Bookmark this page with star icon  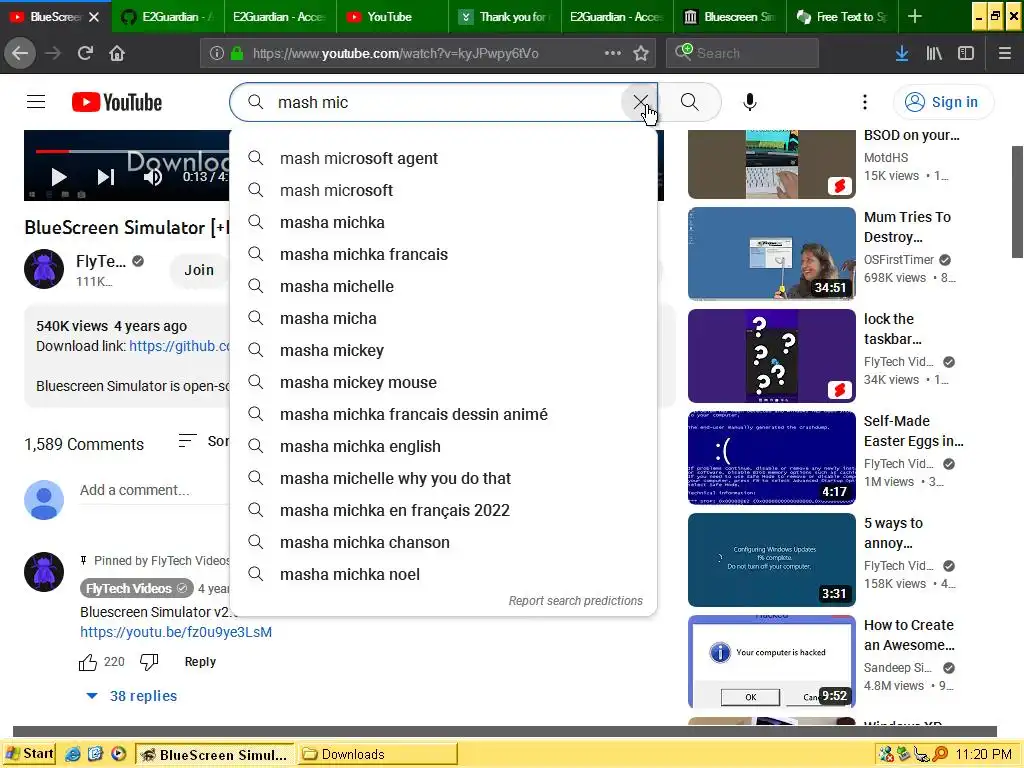641,54
